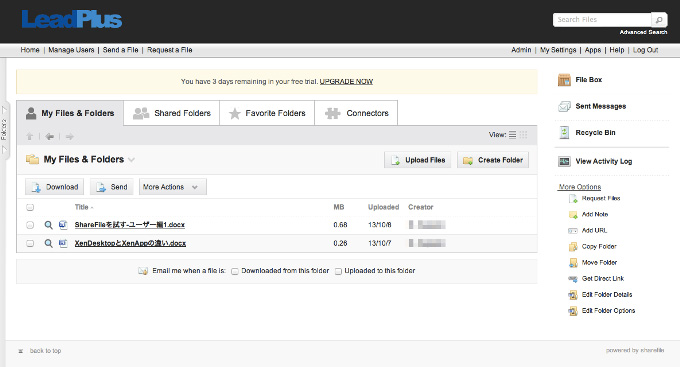Preview the XenDesktop docx with magnifier
The width and height of the screenshot is (680, 367).
tap(49, 243)
